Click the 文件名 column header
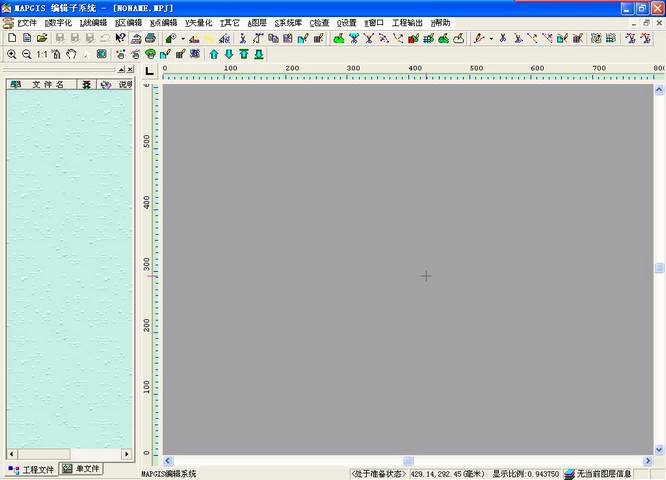The image size is (666, 480). coord(48,85)
